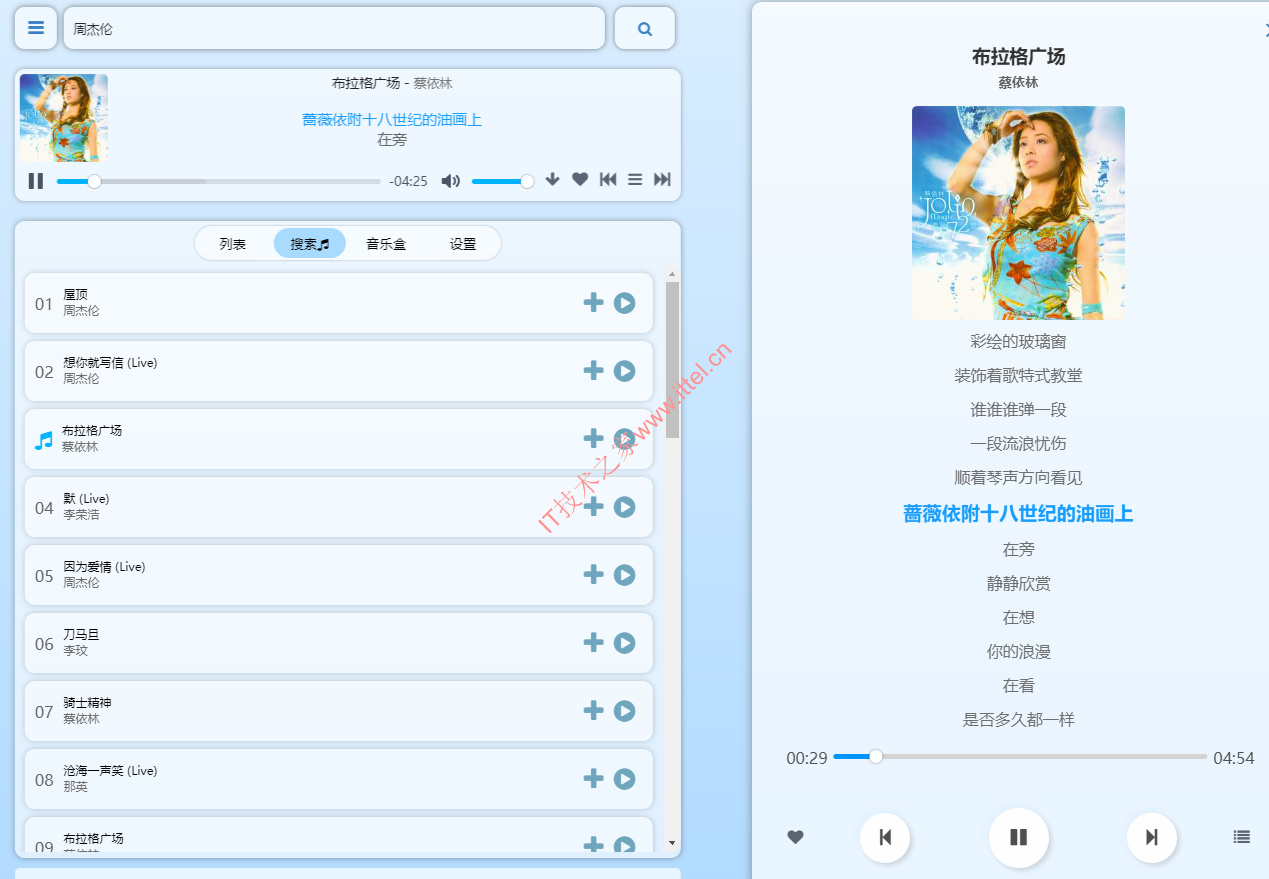This screenshot has height=879, width=1269.
Task: Click the mini player progress slider
Action: tap(218, 181)
